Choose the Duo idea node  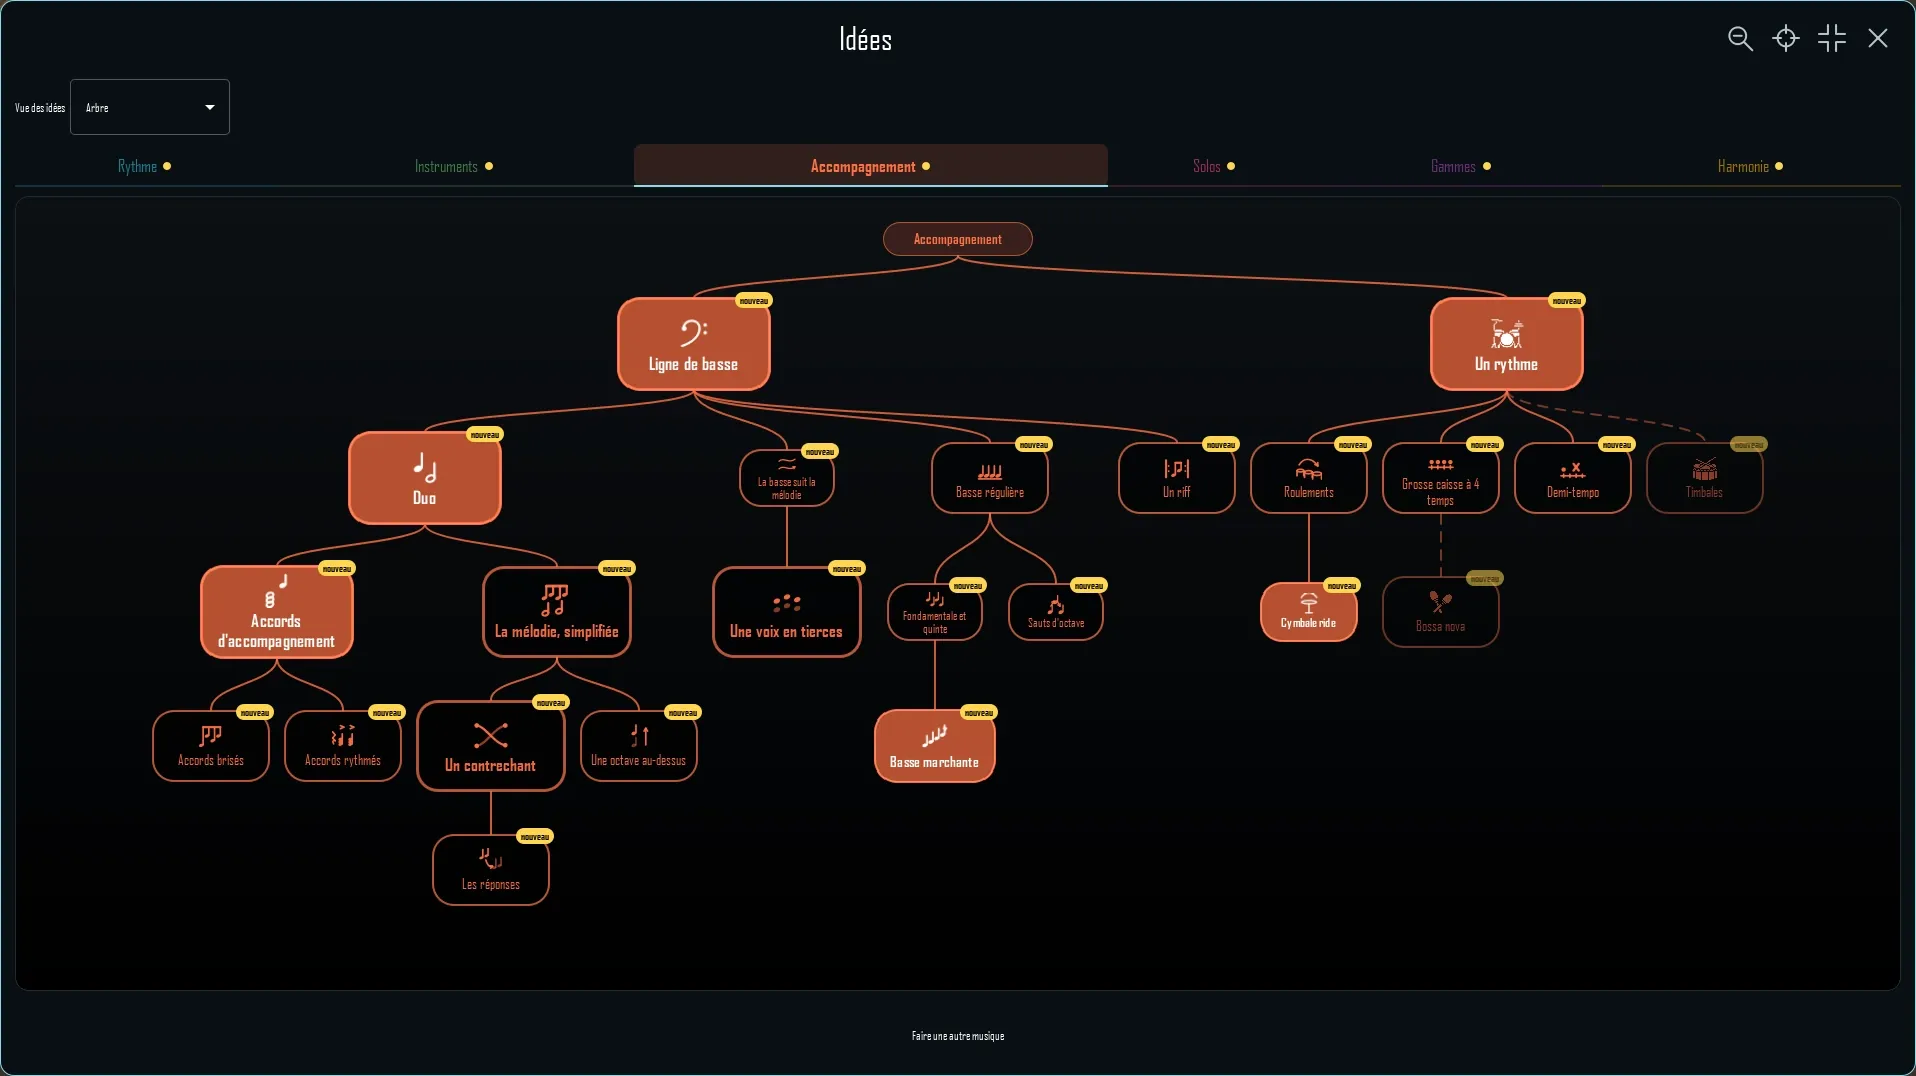point(424,478)
